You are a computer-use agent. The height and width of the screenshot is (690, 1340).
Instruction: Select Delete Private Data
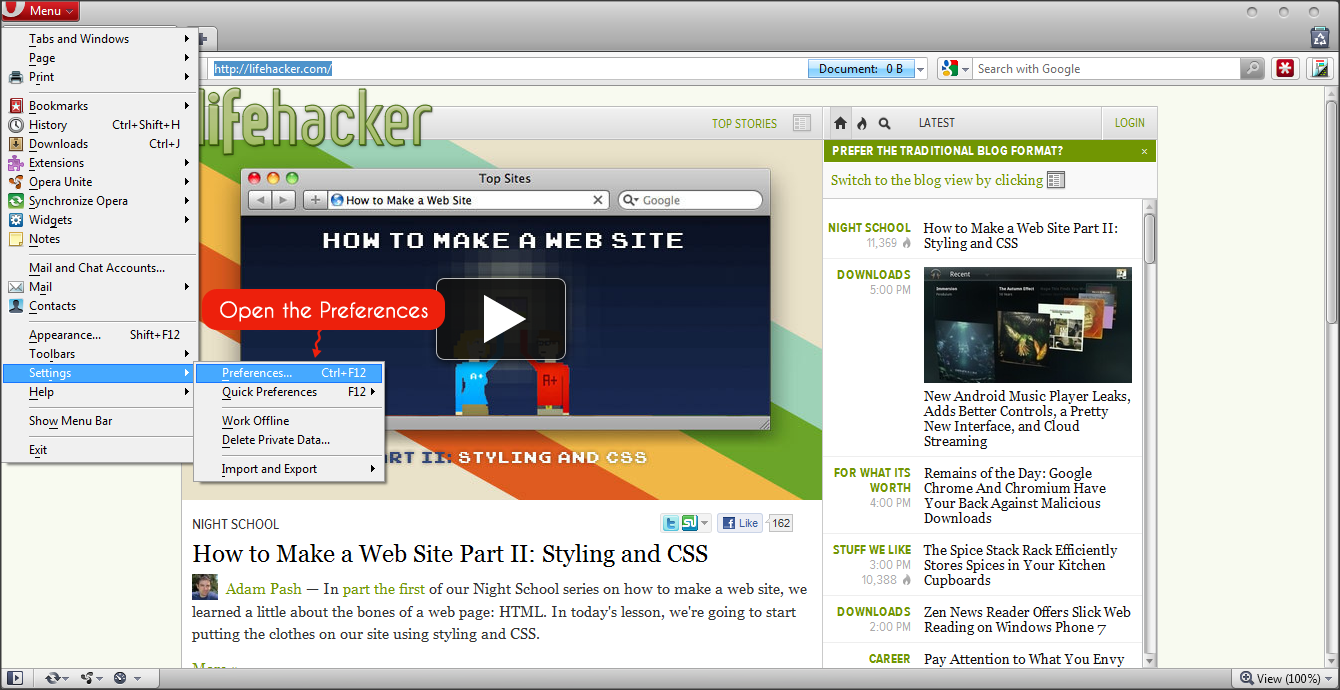point(289,440)
